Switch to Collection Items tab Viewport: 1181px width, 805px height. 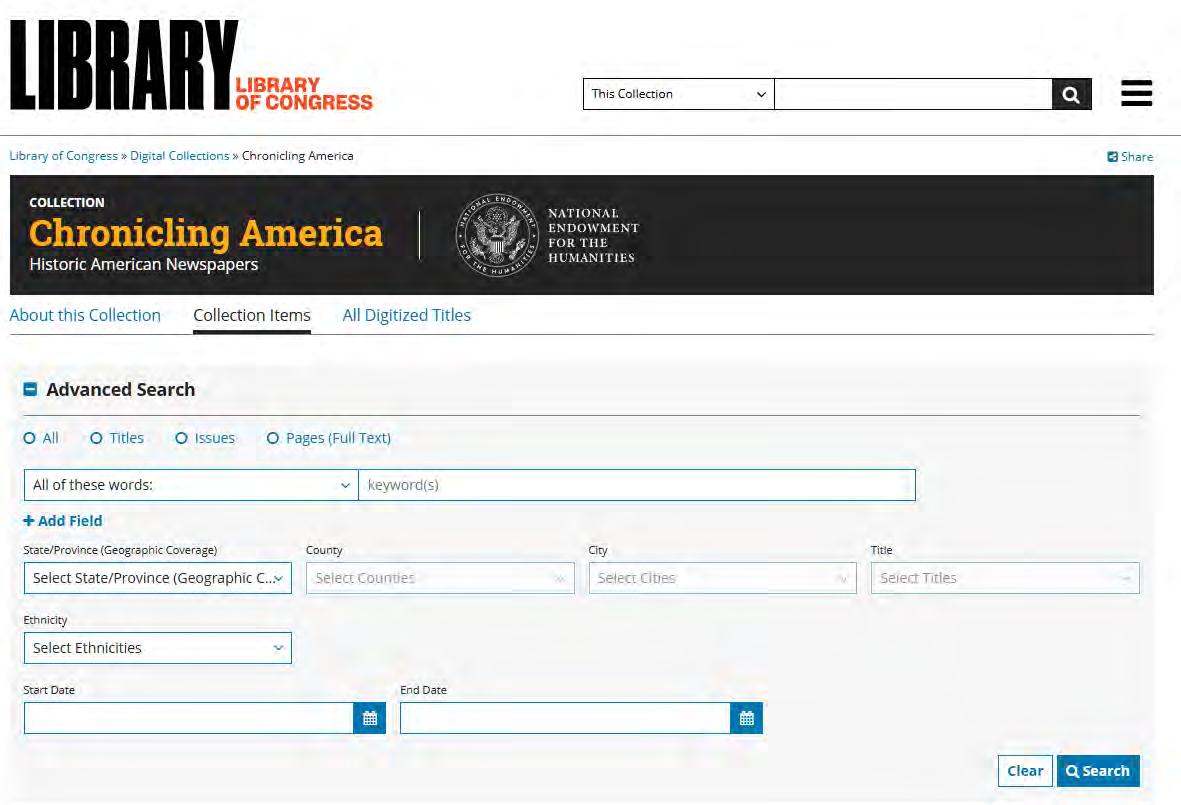[252, 315]
